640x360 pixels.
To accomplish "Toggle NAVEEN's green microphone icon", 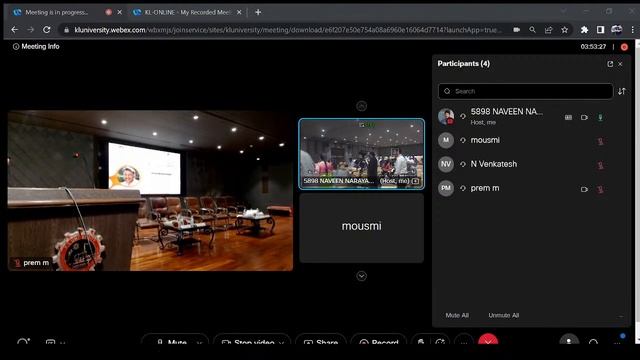I will pos(600,118).
